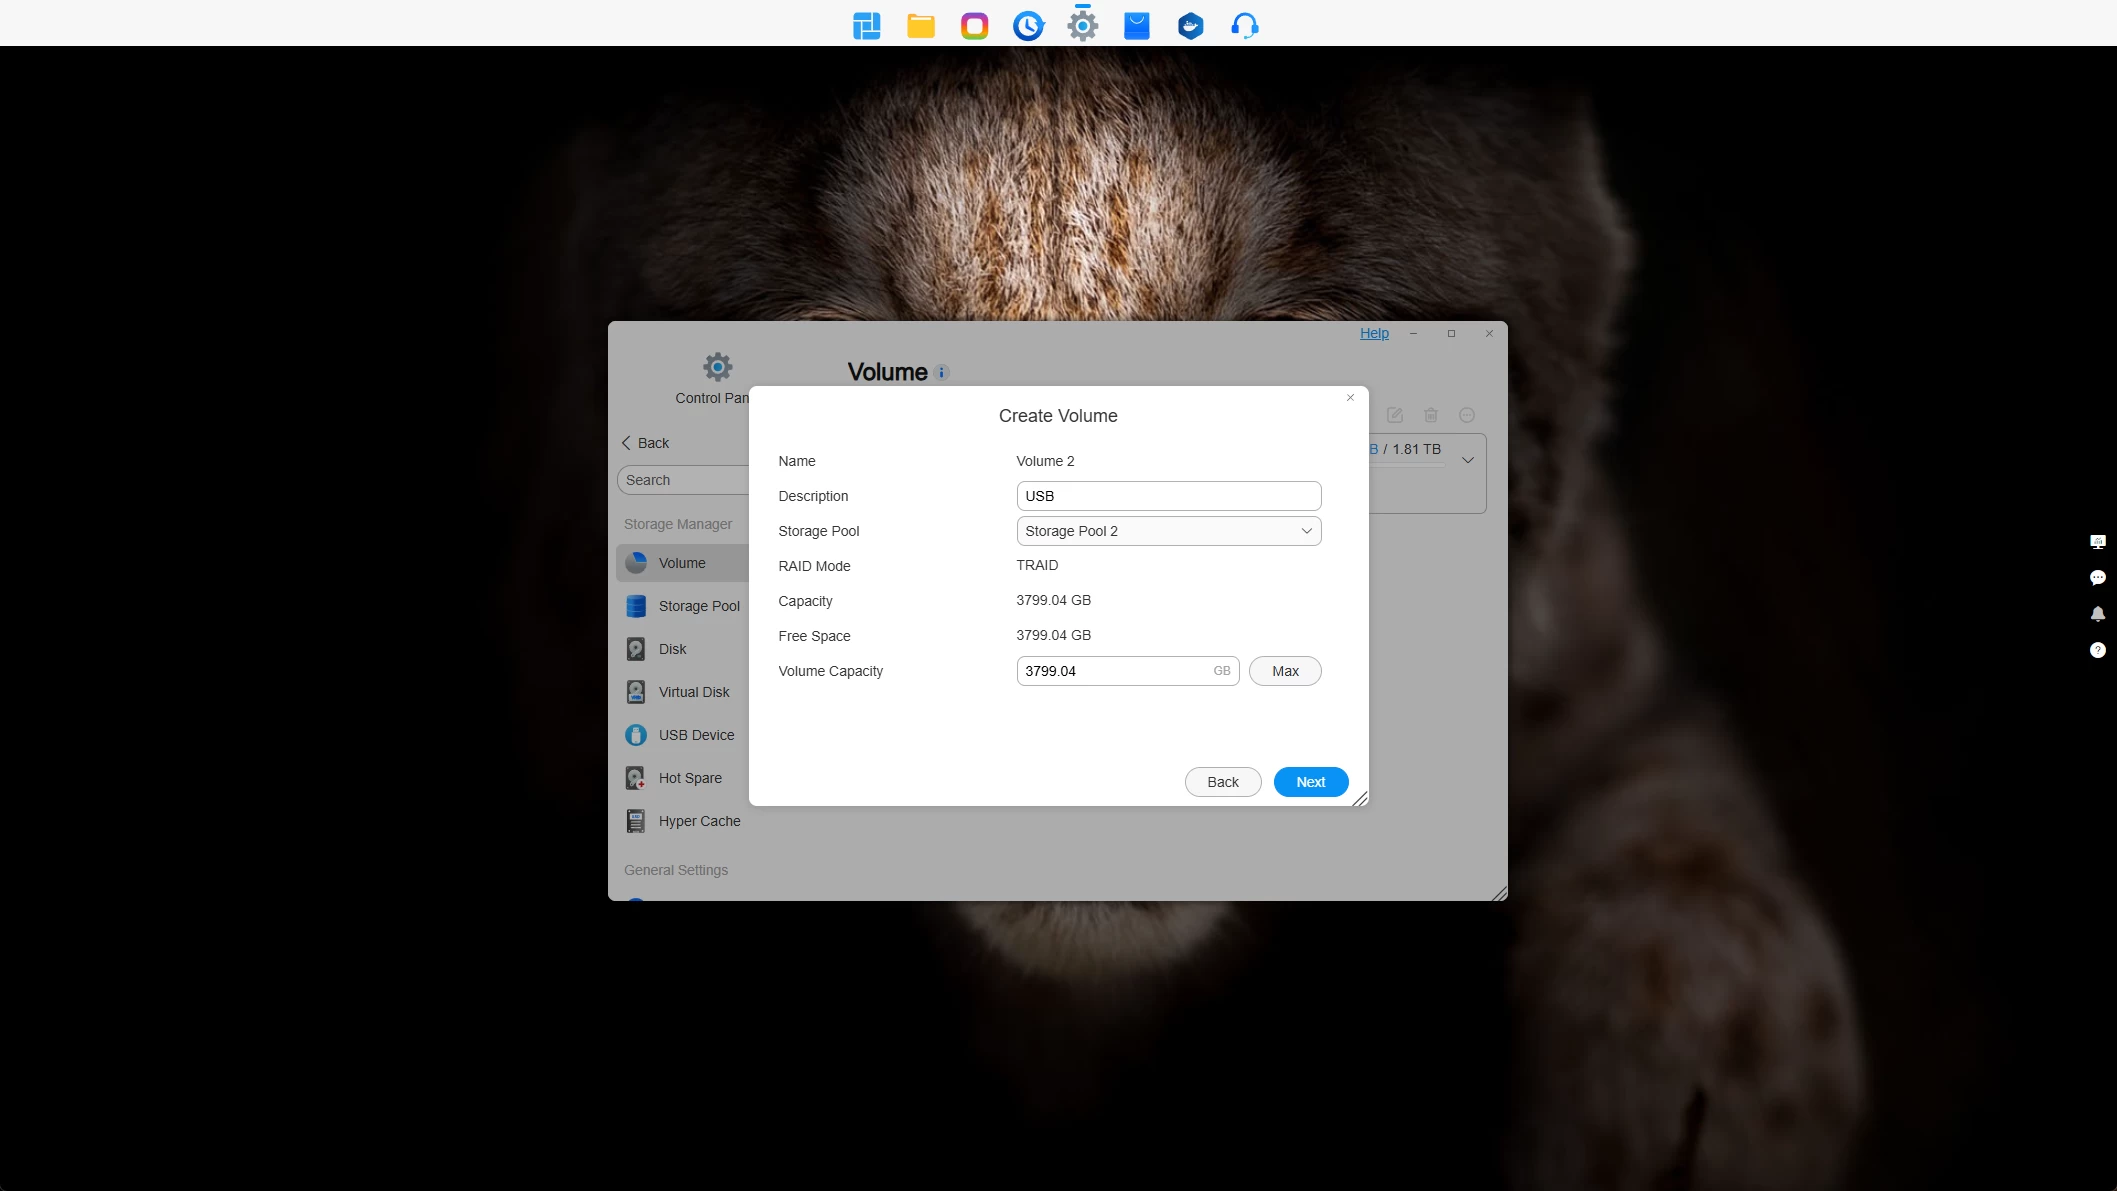2117x1191 pixels.
Task: Open the desktop dashboard icon in top dock
Action: pyautogui.click(x=866, y=25)
